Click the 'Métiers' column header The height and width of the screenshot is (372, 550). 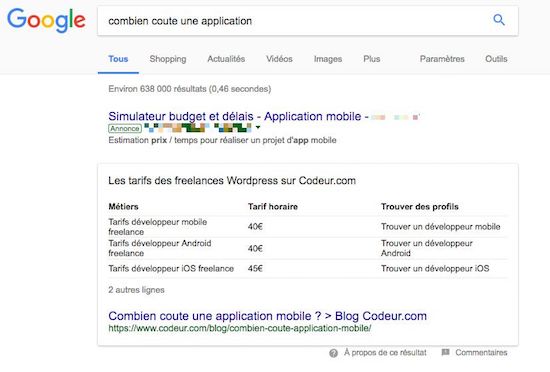123,207
